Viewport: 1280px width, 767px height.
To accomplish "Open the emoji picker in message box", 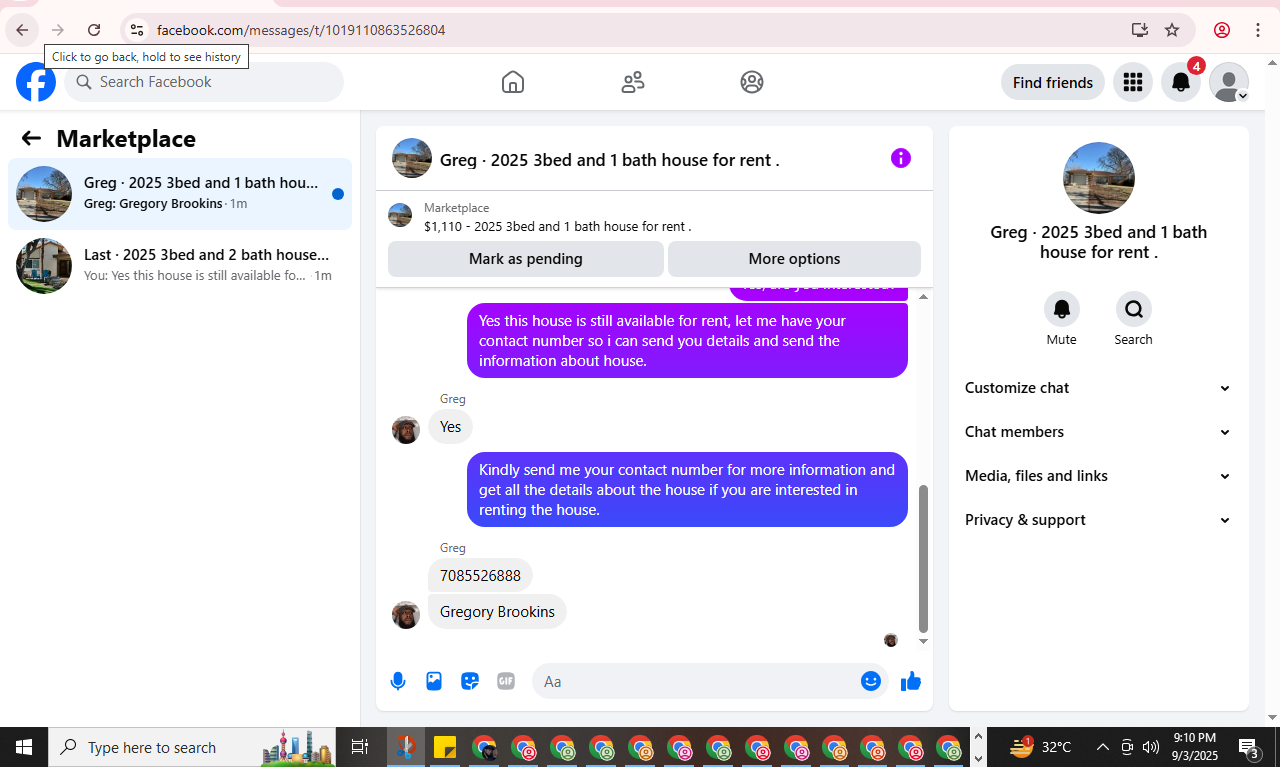I will [871, 681].
